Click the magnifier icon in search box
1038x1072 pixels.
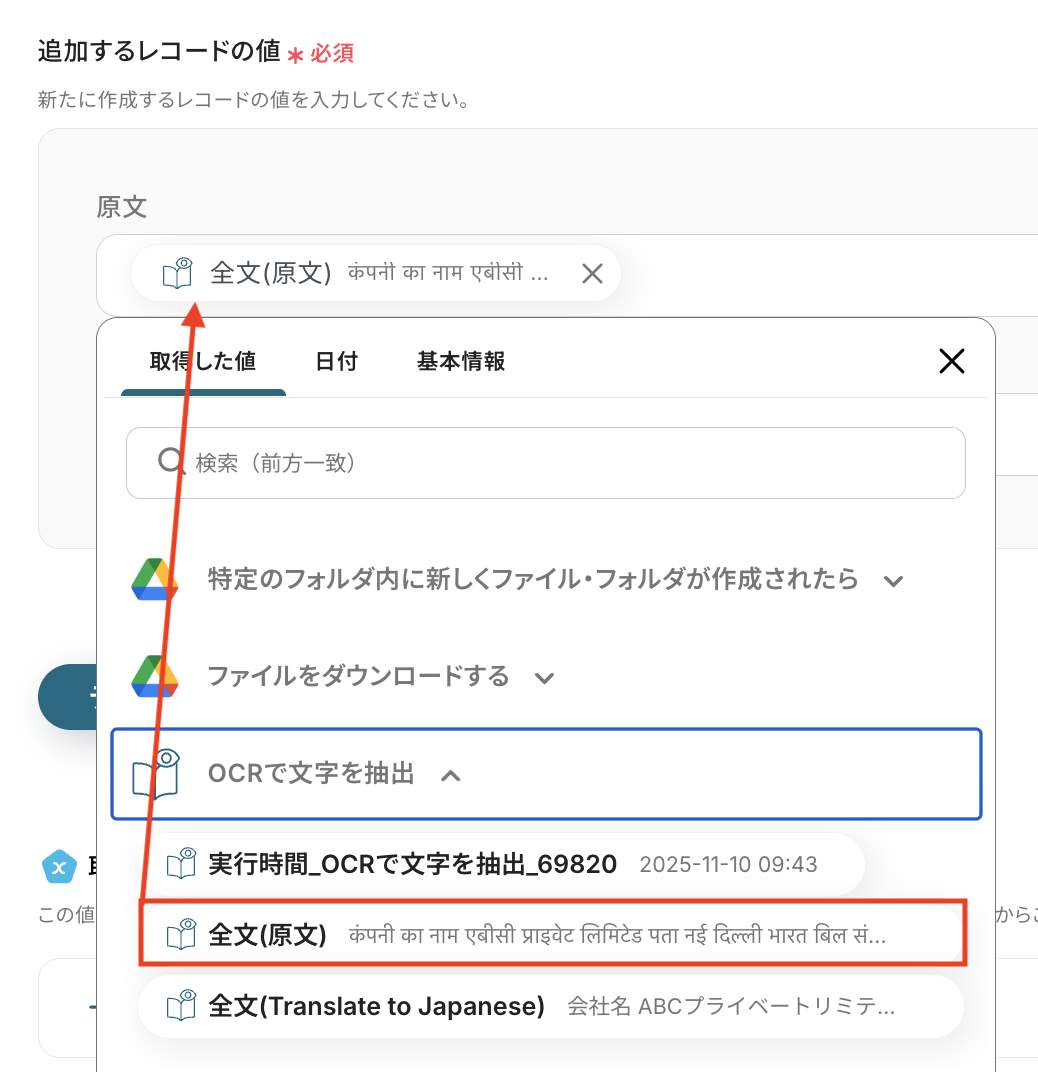(x=172, y=462)
